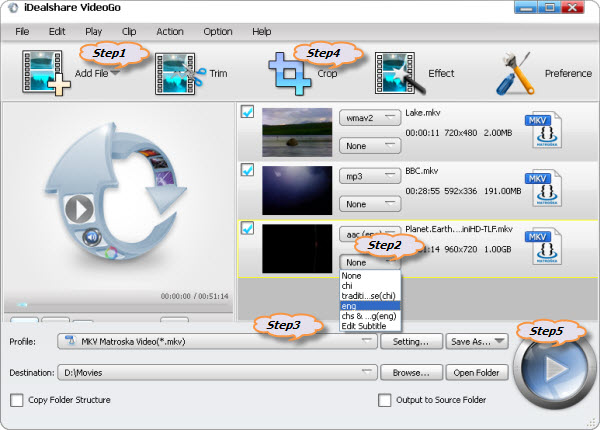Click the 00:00:00 / 00:51:14 time display
The image size is (600, 430).
click(x=194, y=296)
